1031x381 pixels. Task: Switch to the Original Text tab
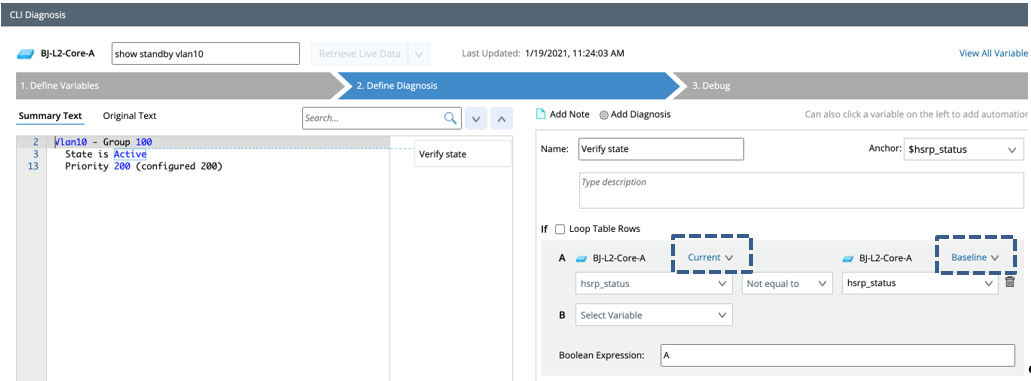pos(130,116)
